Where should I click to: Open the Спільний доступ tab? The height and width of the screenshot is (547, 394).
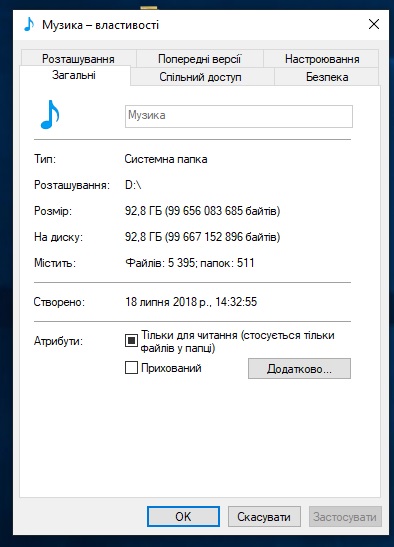(x=200, y=77)
